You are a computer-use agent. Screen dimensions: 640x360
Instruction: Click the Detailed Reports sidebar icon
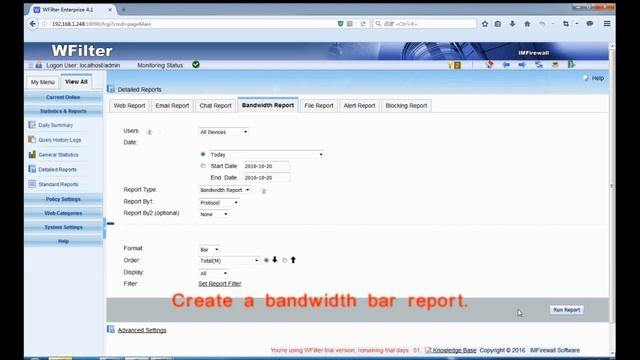(x=32, y=169)
